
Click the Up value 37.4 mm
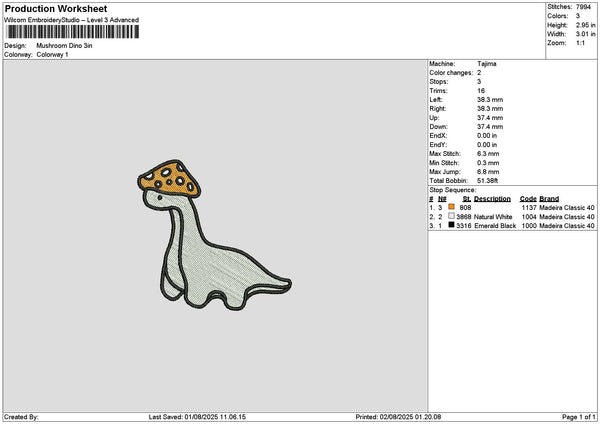490,118
